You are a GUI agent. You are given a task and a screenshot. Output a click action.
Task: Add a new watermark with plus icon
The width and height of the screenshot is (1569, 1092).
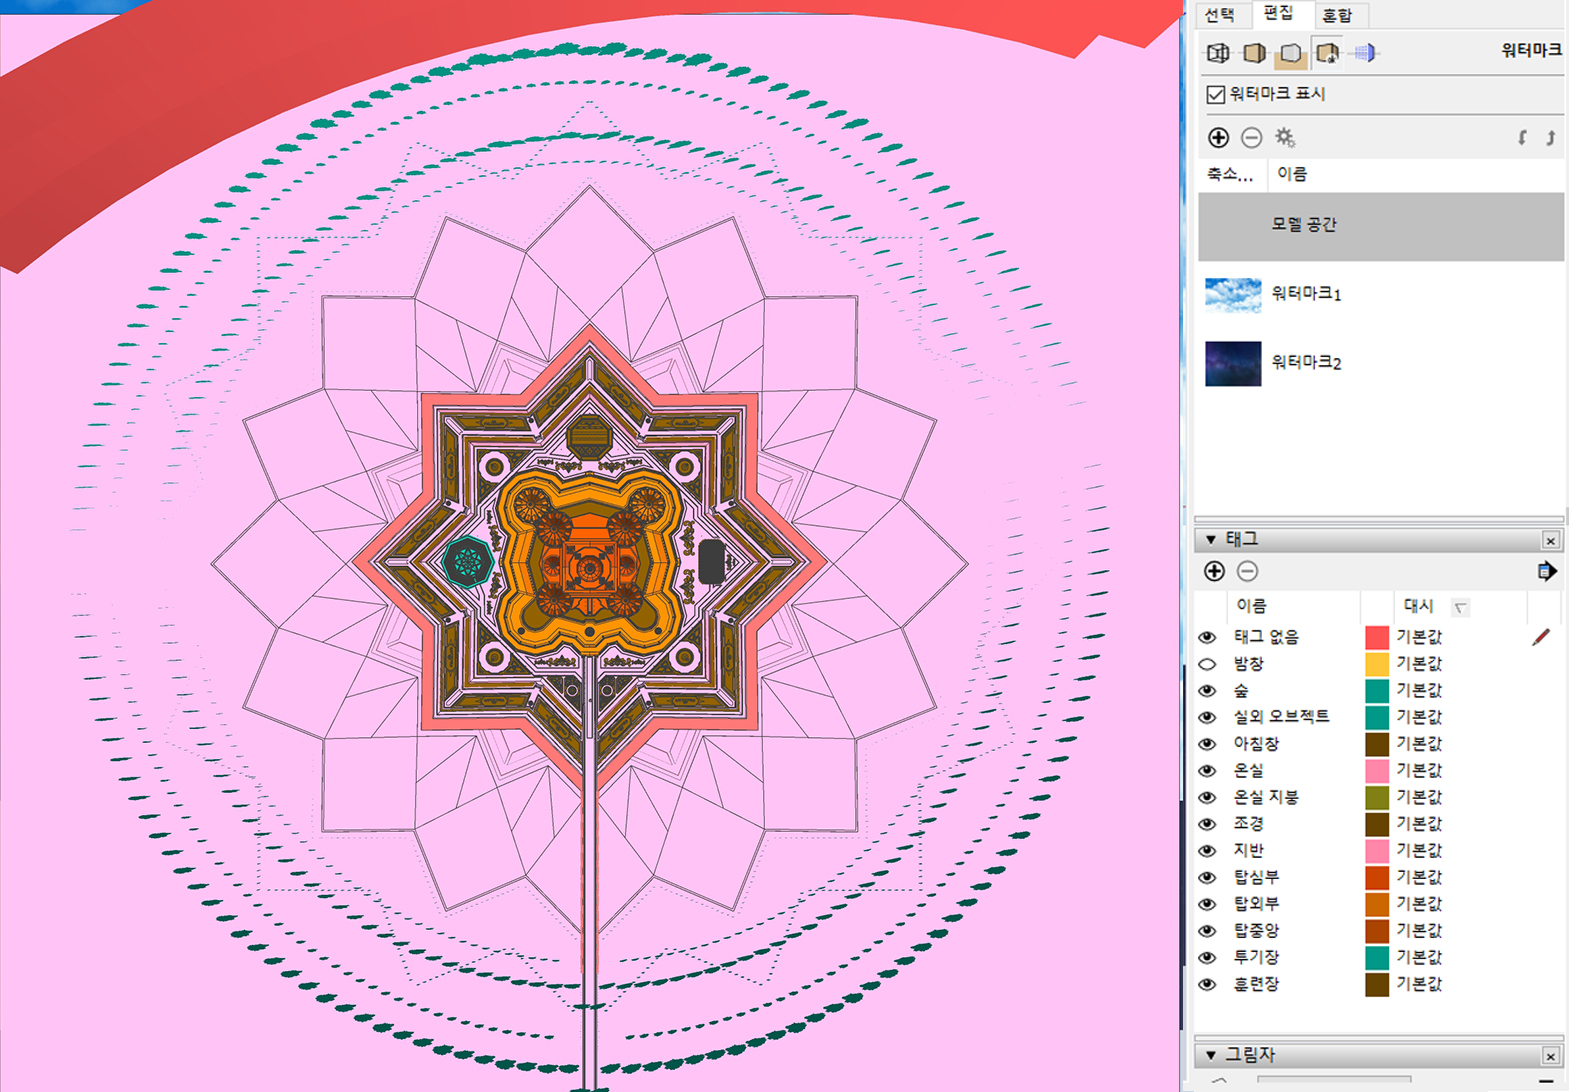point(1218,138)
